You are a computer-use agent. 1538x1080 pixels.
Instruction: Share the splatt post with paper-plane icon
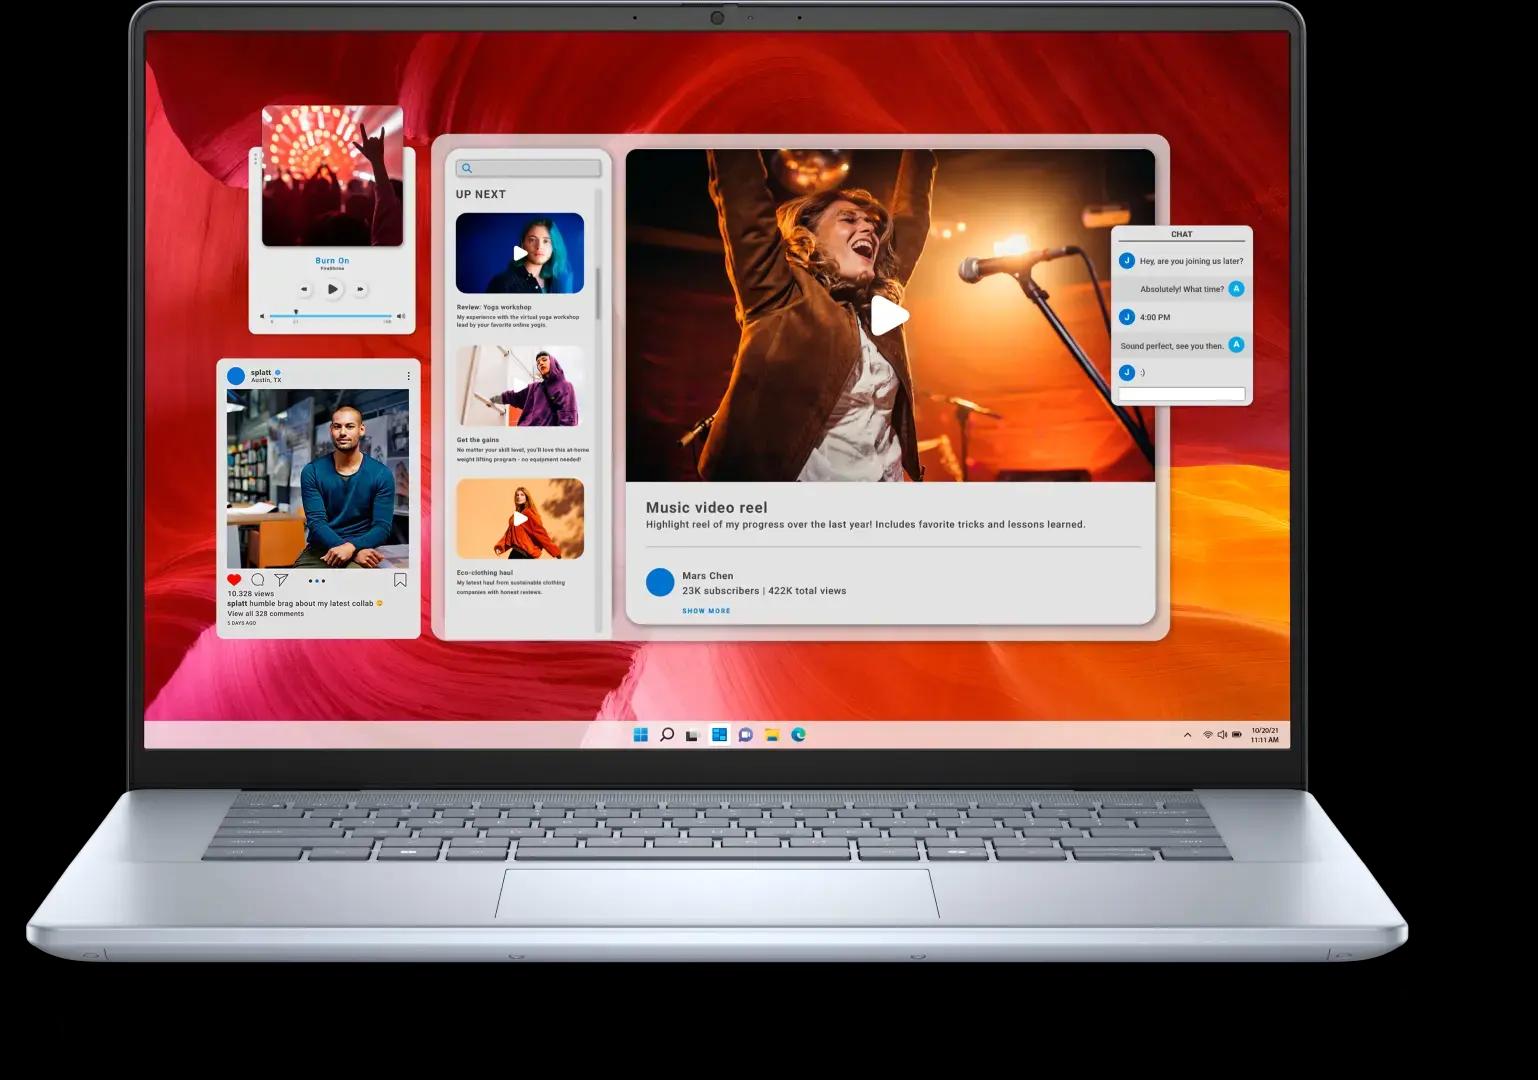pyautogui.click(x=282, y=580)
